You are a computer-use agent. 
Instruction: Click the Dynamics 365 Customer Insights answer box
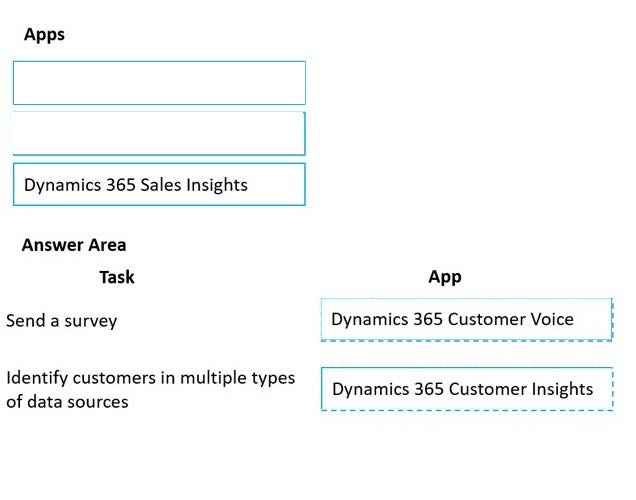[x=467, y=389]
